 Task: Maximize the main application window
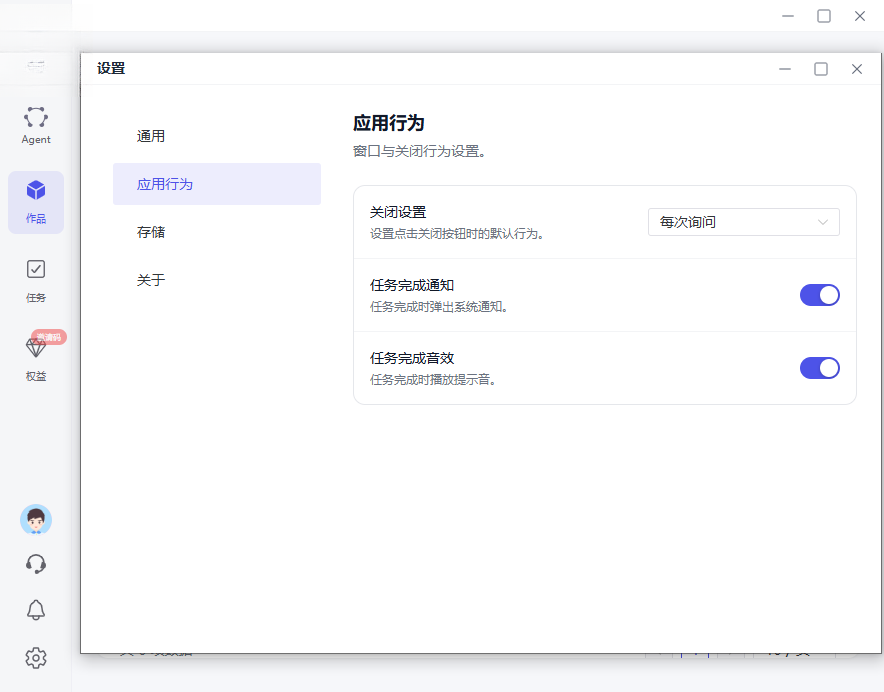coord(824,16)
